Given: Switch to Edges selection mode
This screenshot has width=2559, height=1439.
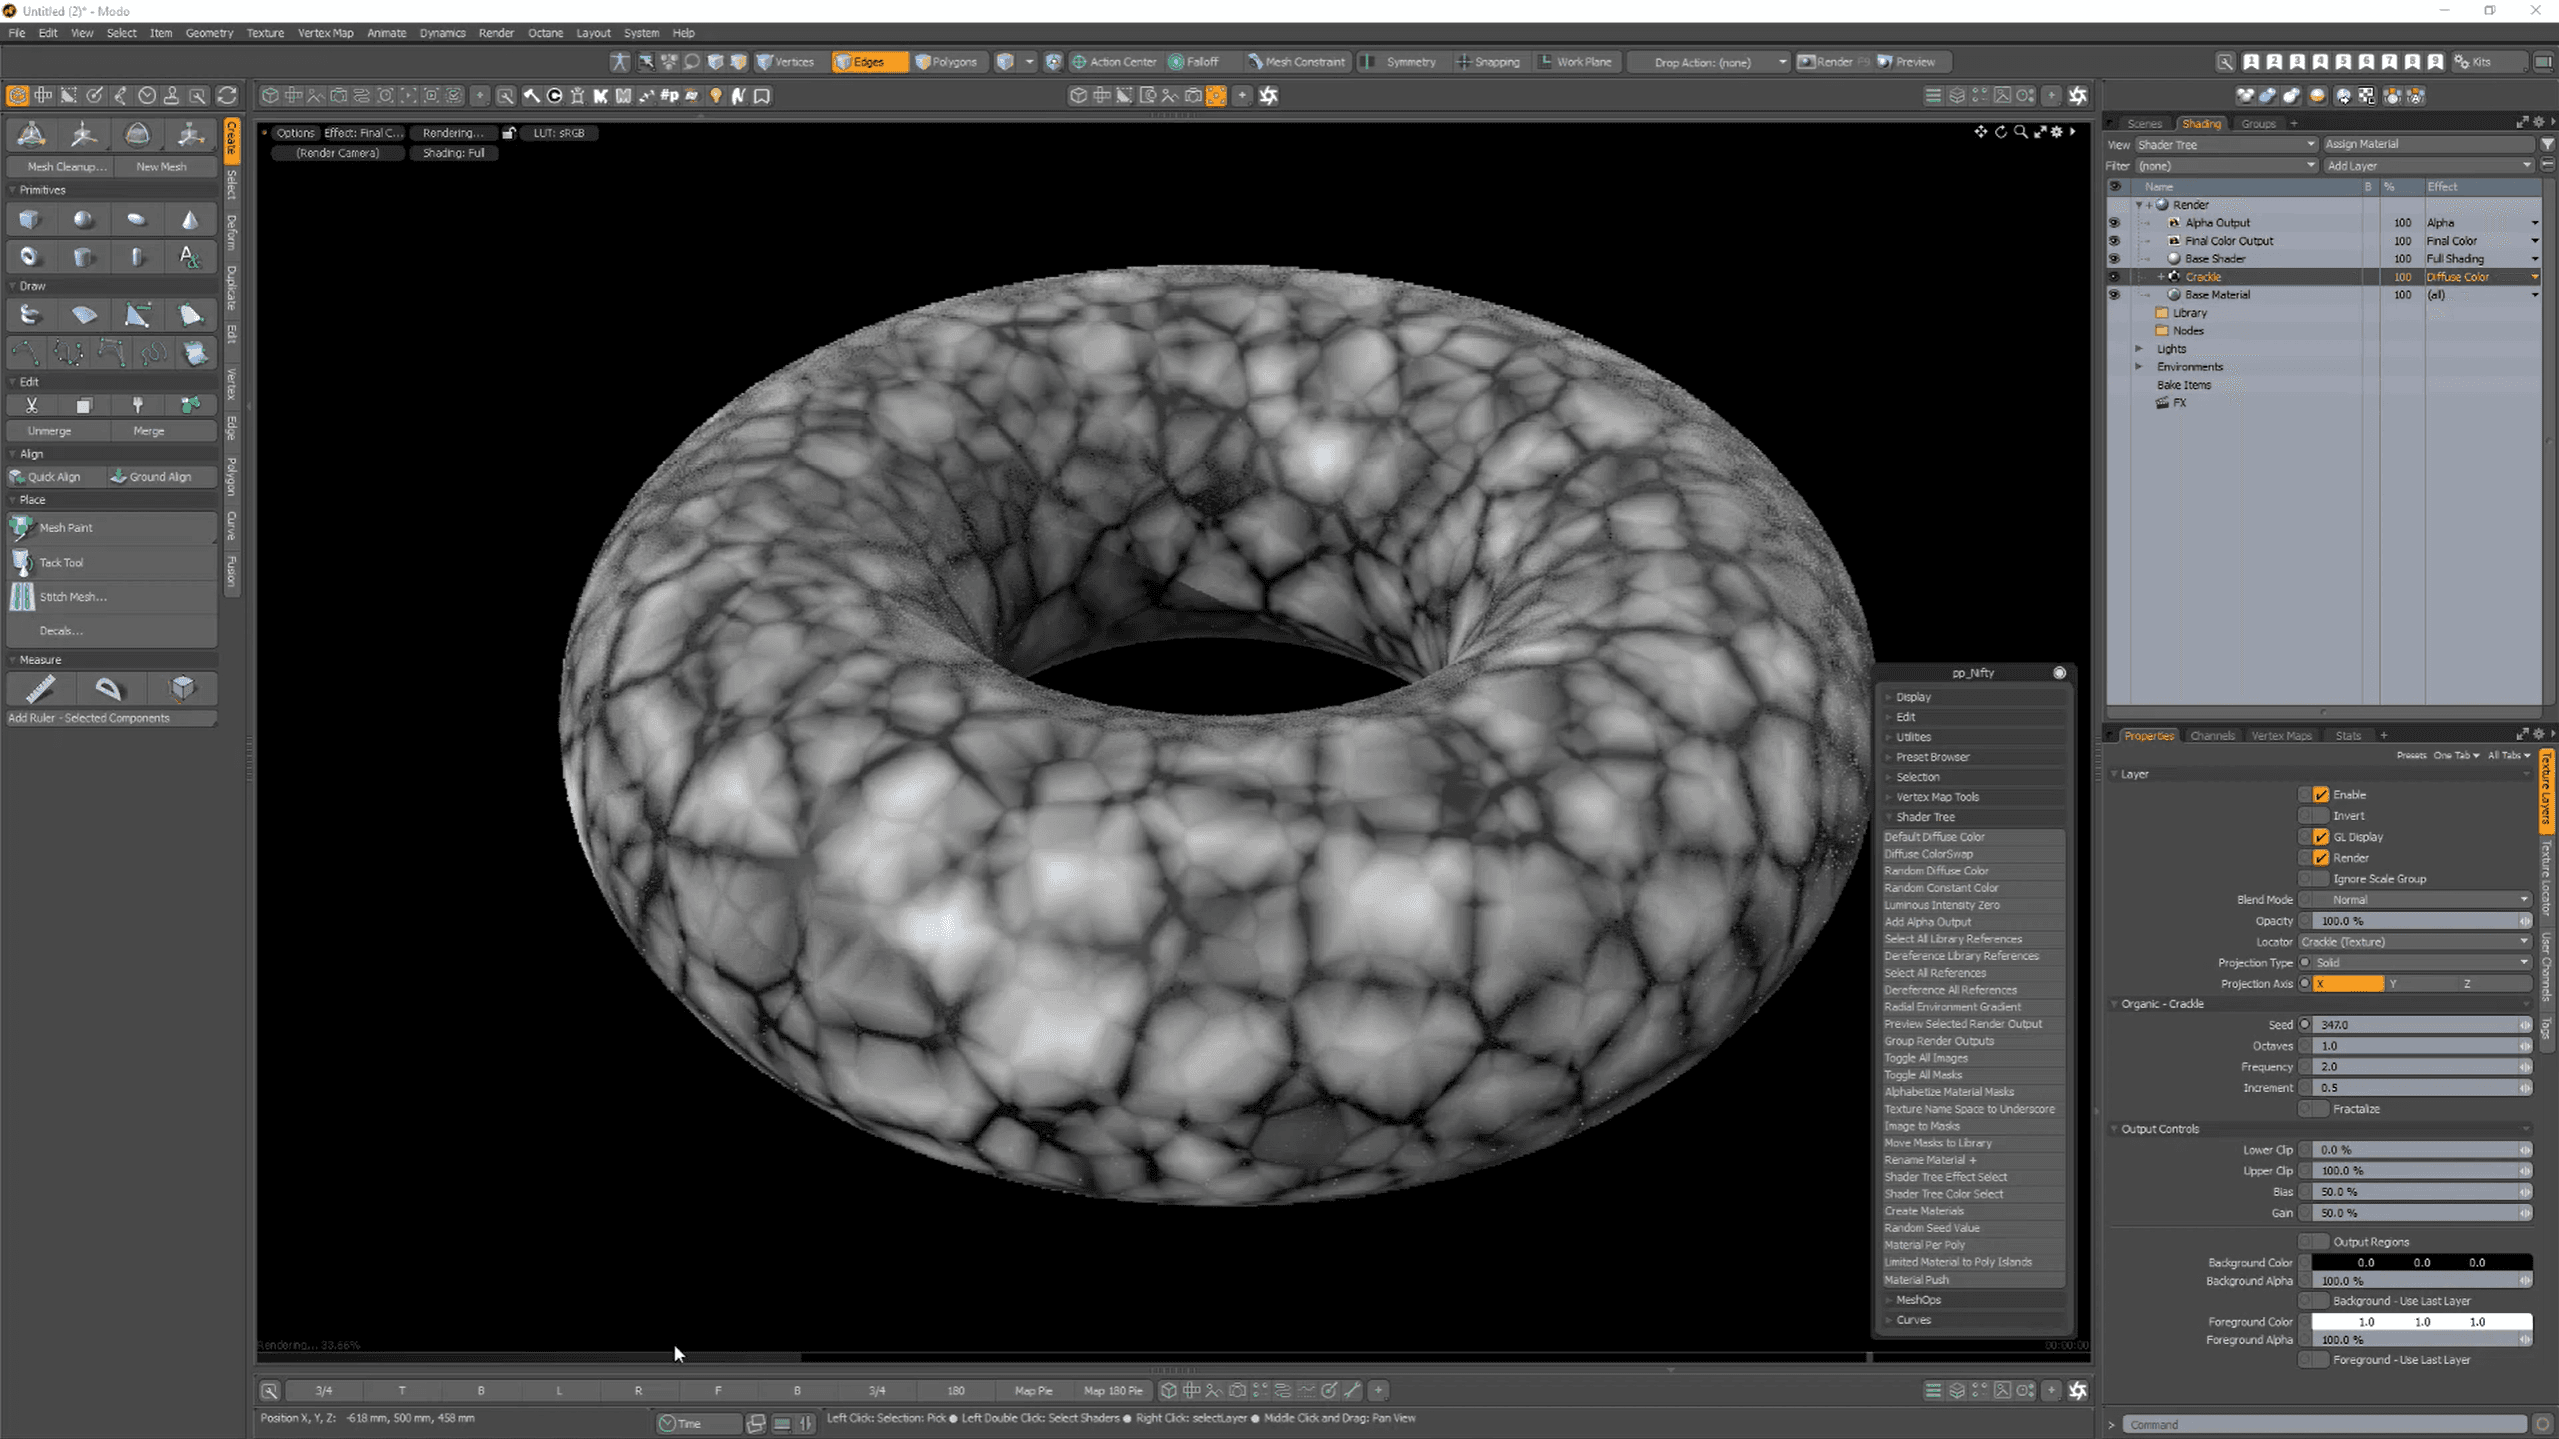Looking at the screenshot, I should (x=868, y=62).
